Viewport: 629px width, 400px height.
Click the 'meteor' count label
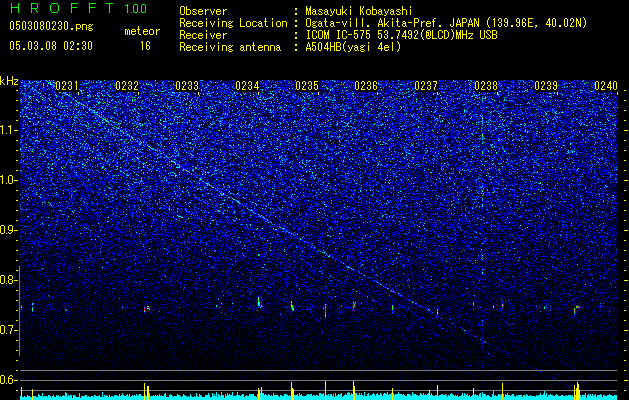tap(142, 31)
